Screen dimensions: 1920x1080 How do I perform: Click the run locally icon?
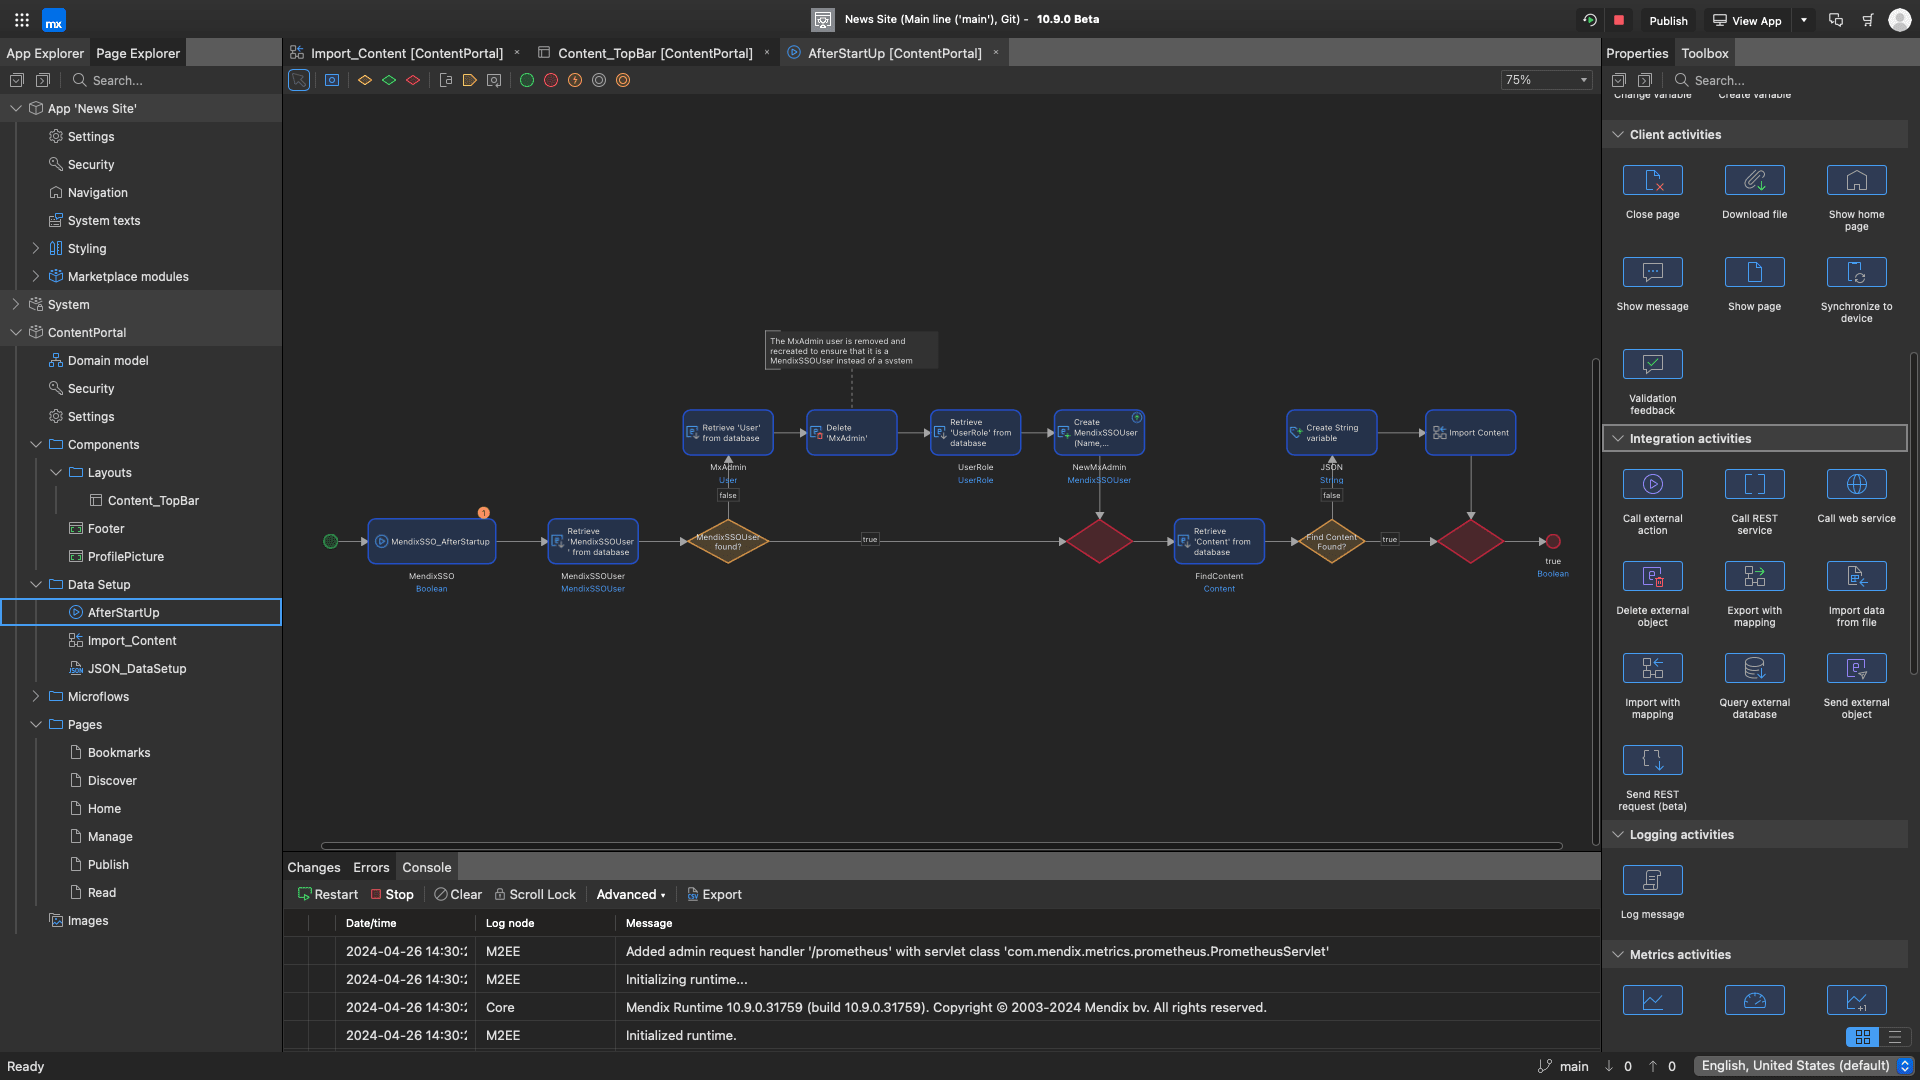(x=1590, y=20)
